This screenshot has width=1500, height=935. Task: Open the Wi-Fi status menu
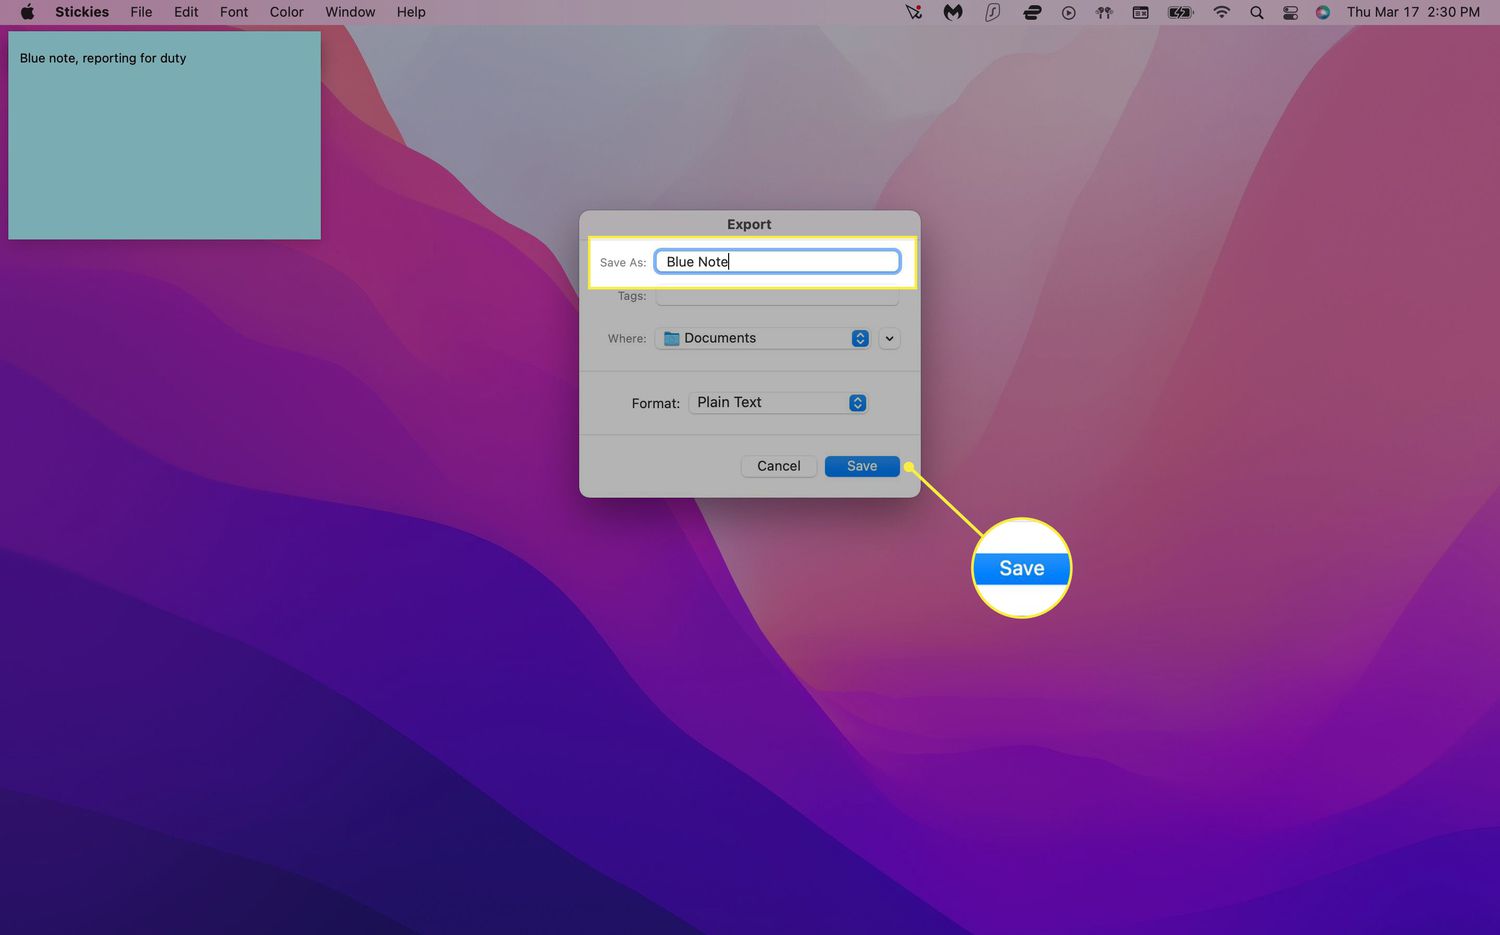(x=1221, y=12)
